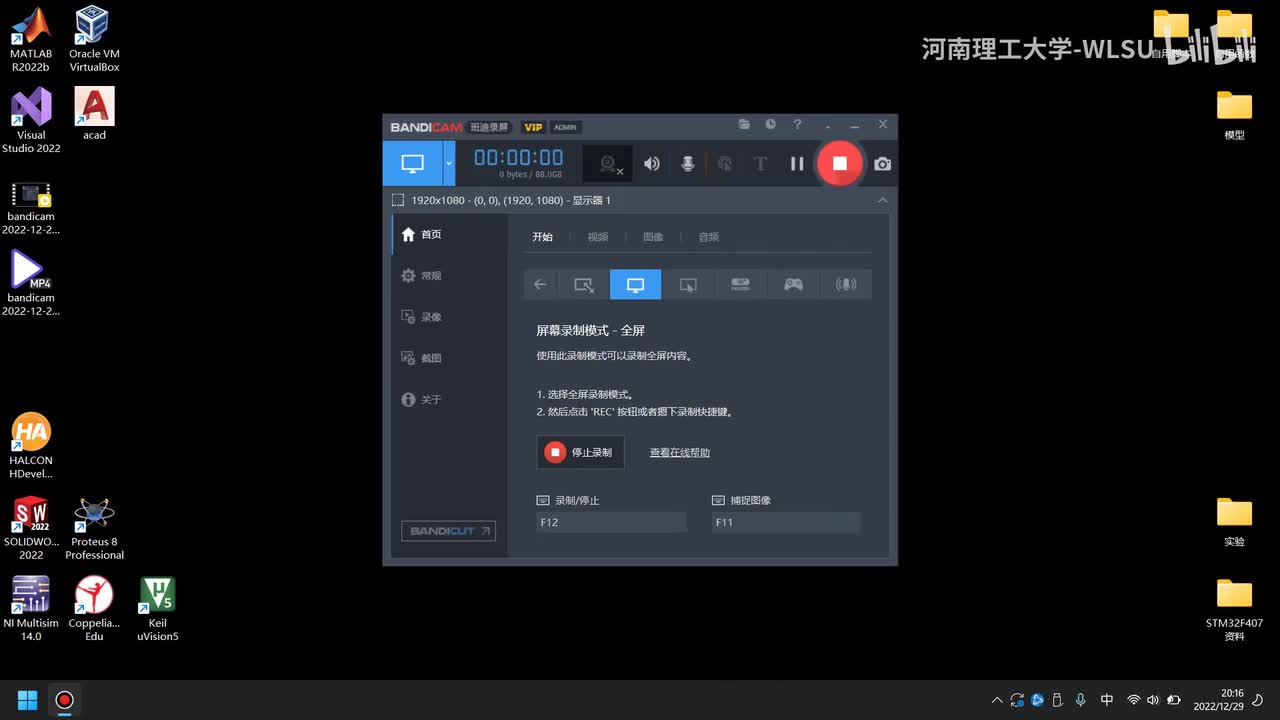This screenshot has width=1280, height=720.
Task: Select NI Multisim 14.0 desktop icon
Action: [31, 609]
